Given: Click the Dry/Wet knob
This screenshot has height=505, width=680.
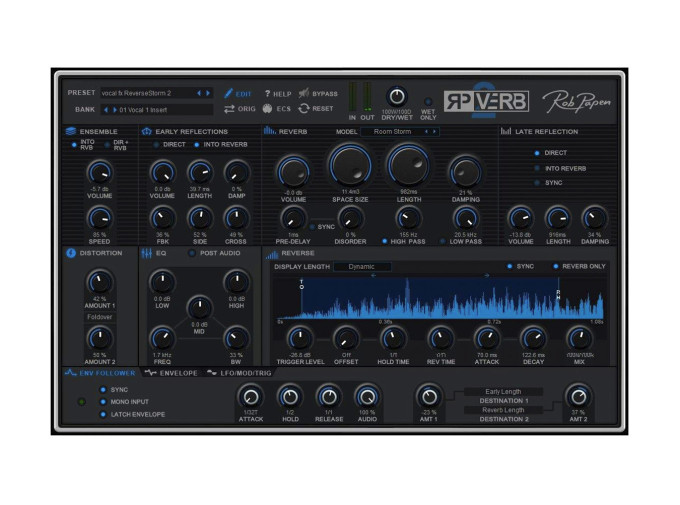Looking at the screenshot, I should point(397,95).
